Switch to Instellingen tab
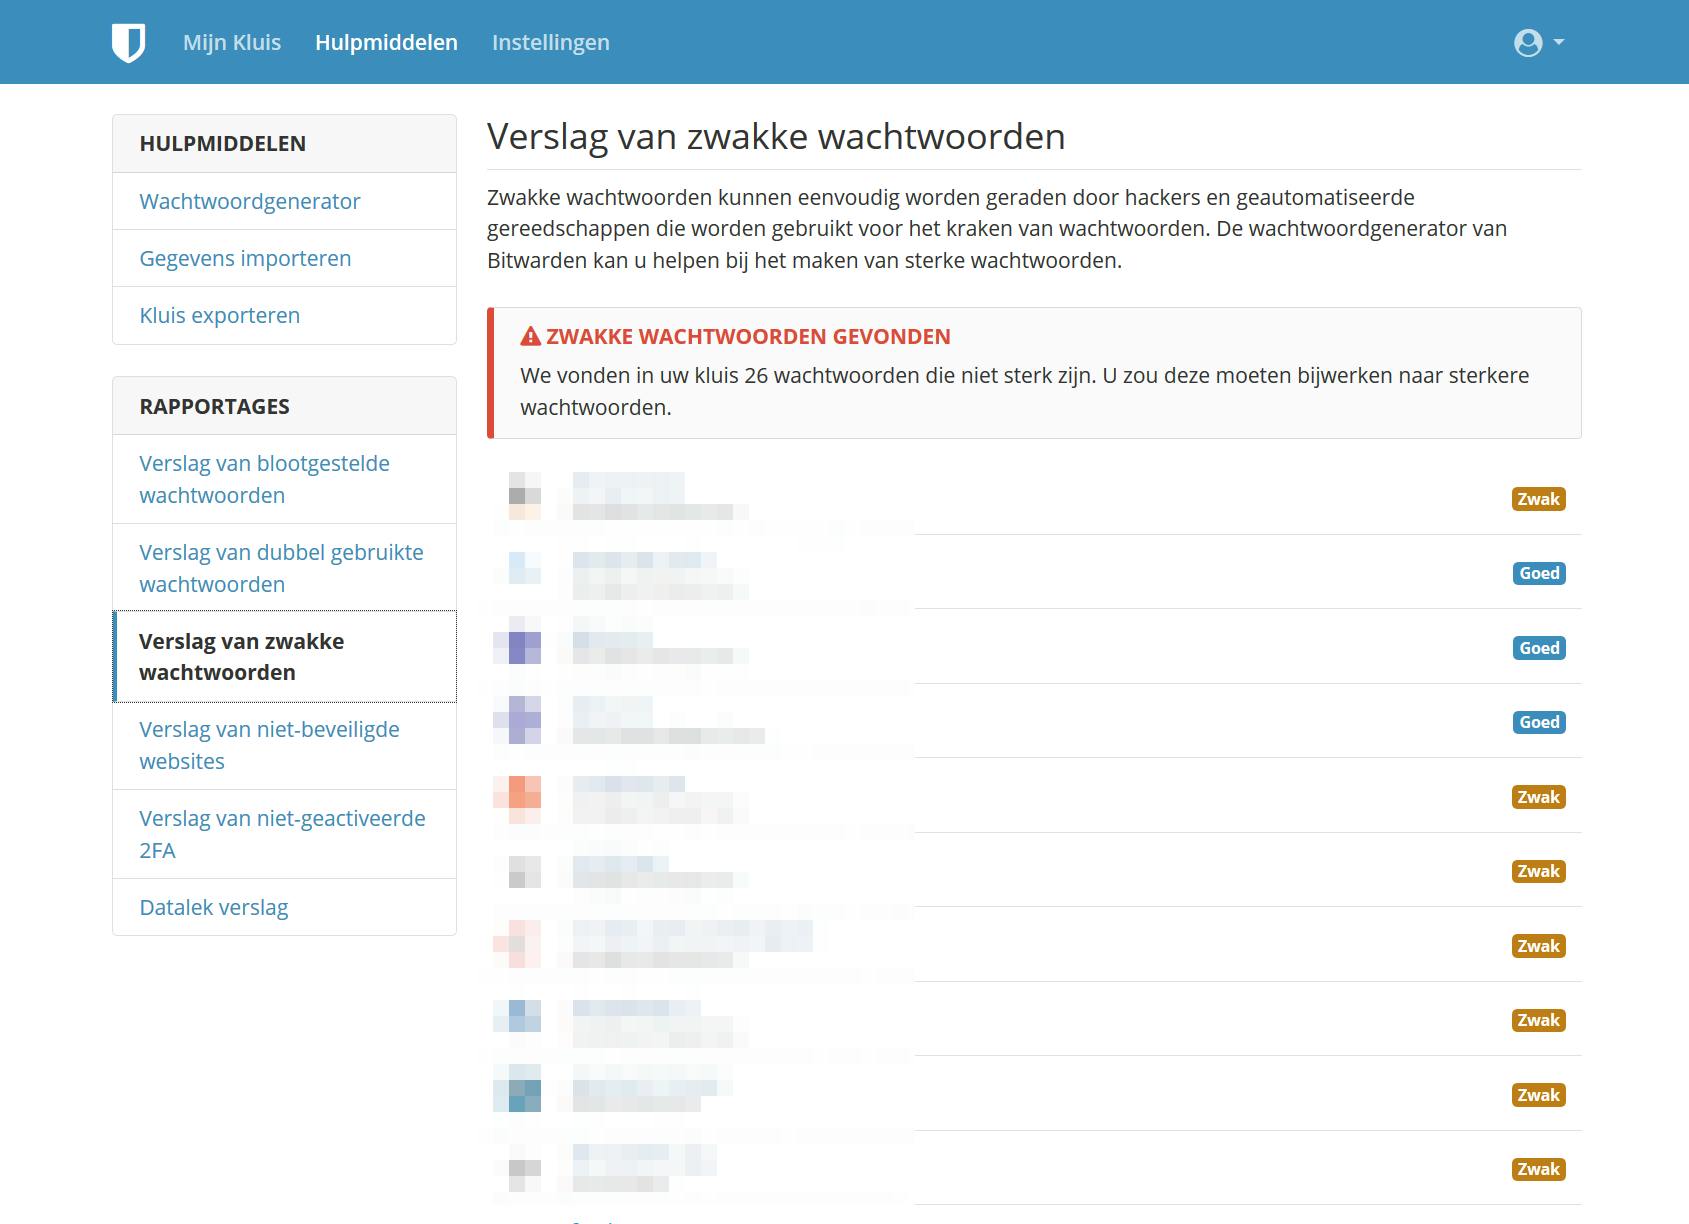 tap(551, 42)
